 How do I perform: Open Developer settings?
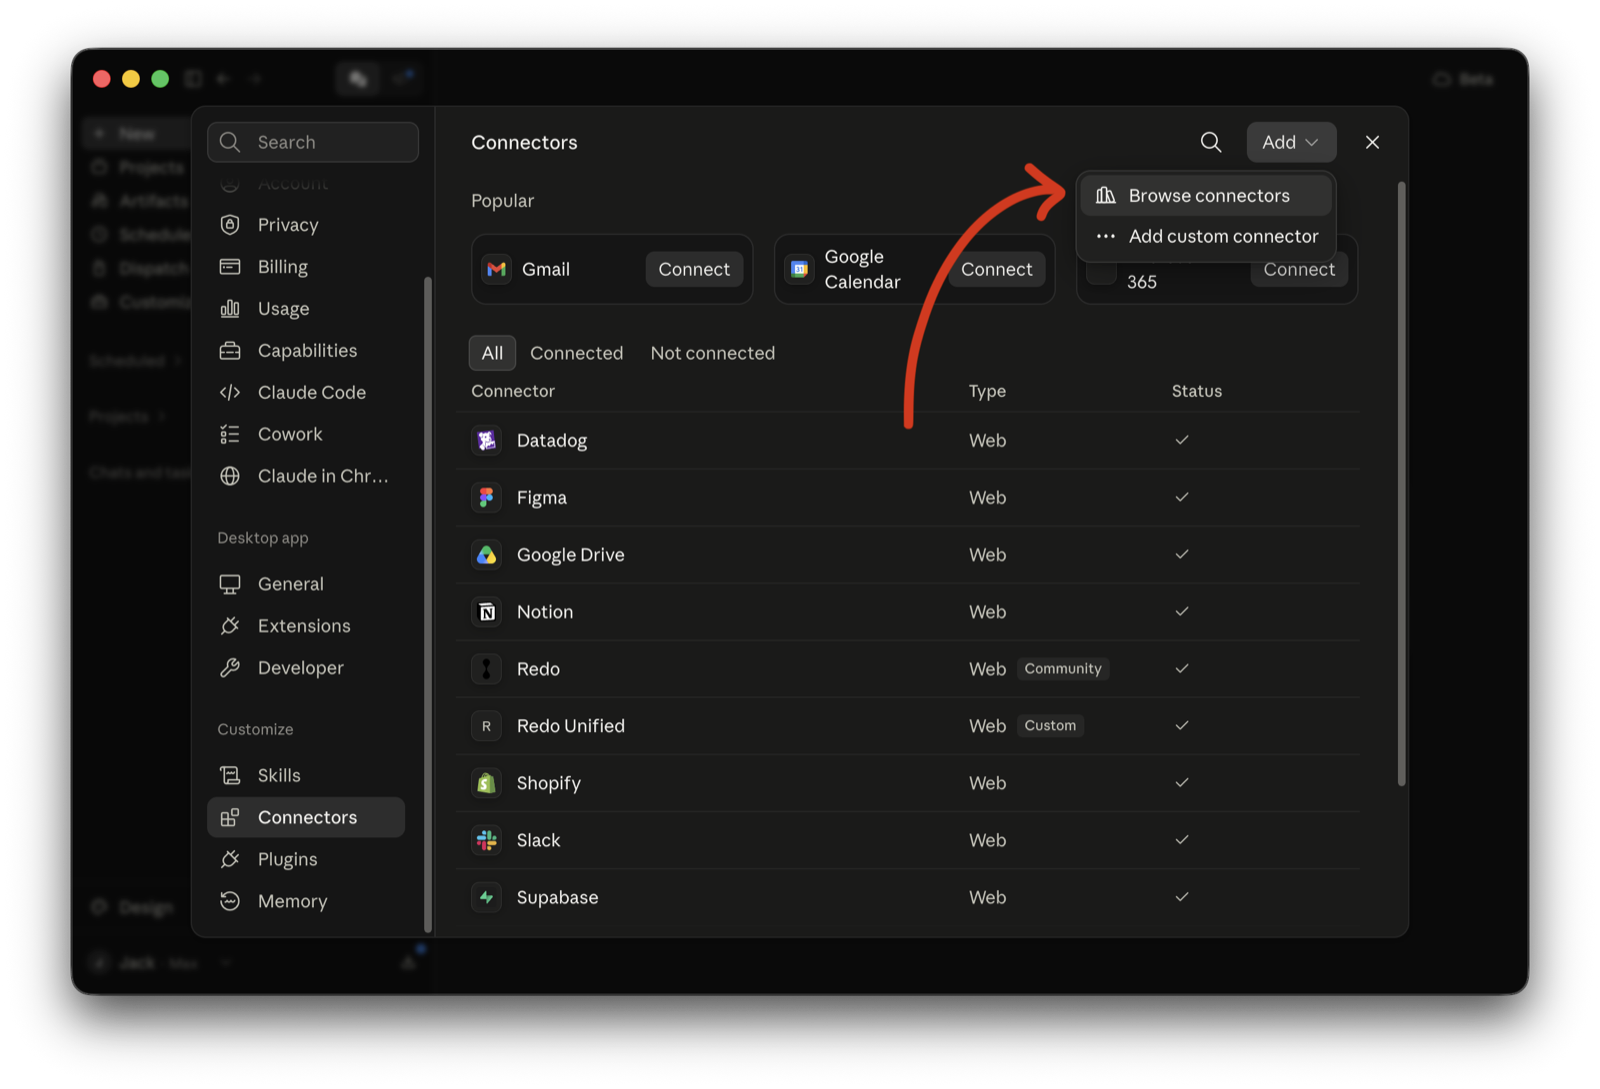305,668
